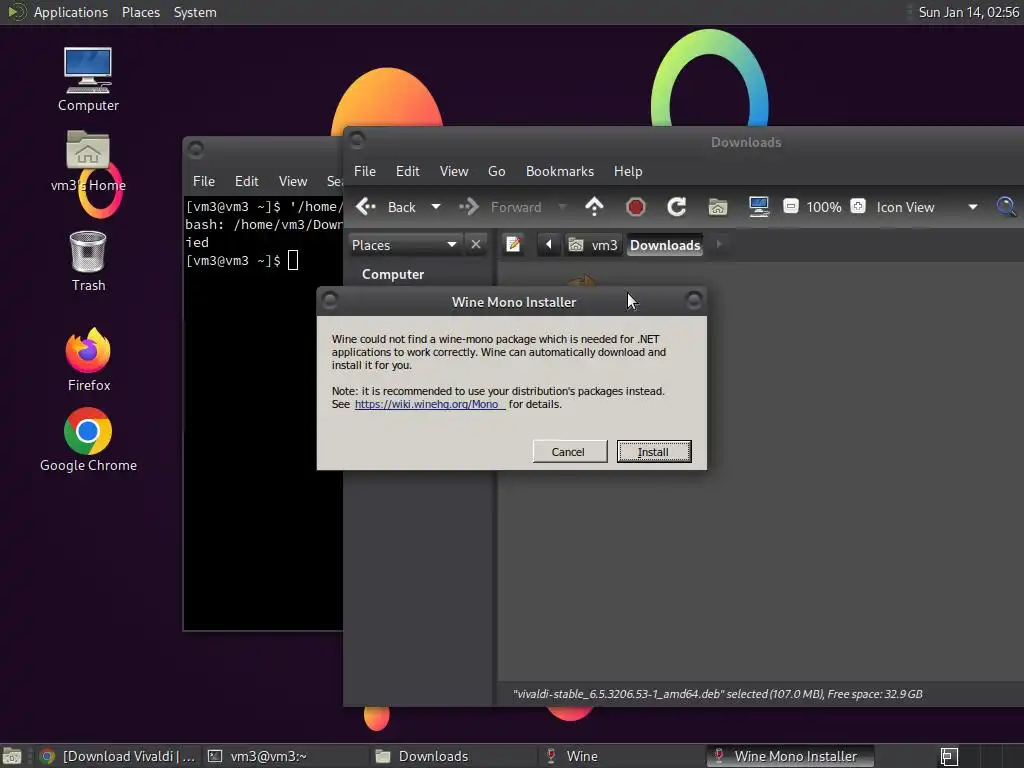Select the Firefox desktop icon
This screenshot has height=768, width=1024.
tap(88, 359)
